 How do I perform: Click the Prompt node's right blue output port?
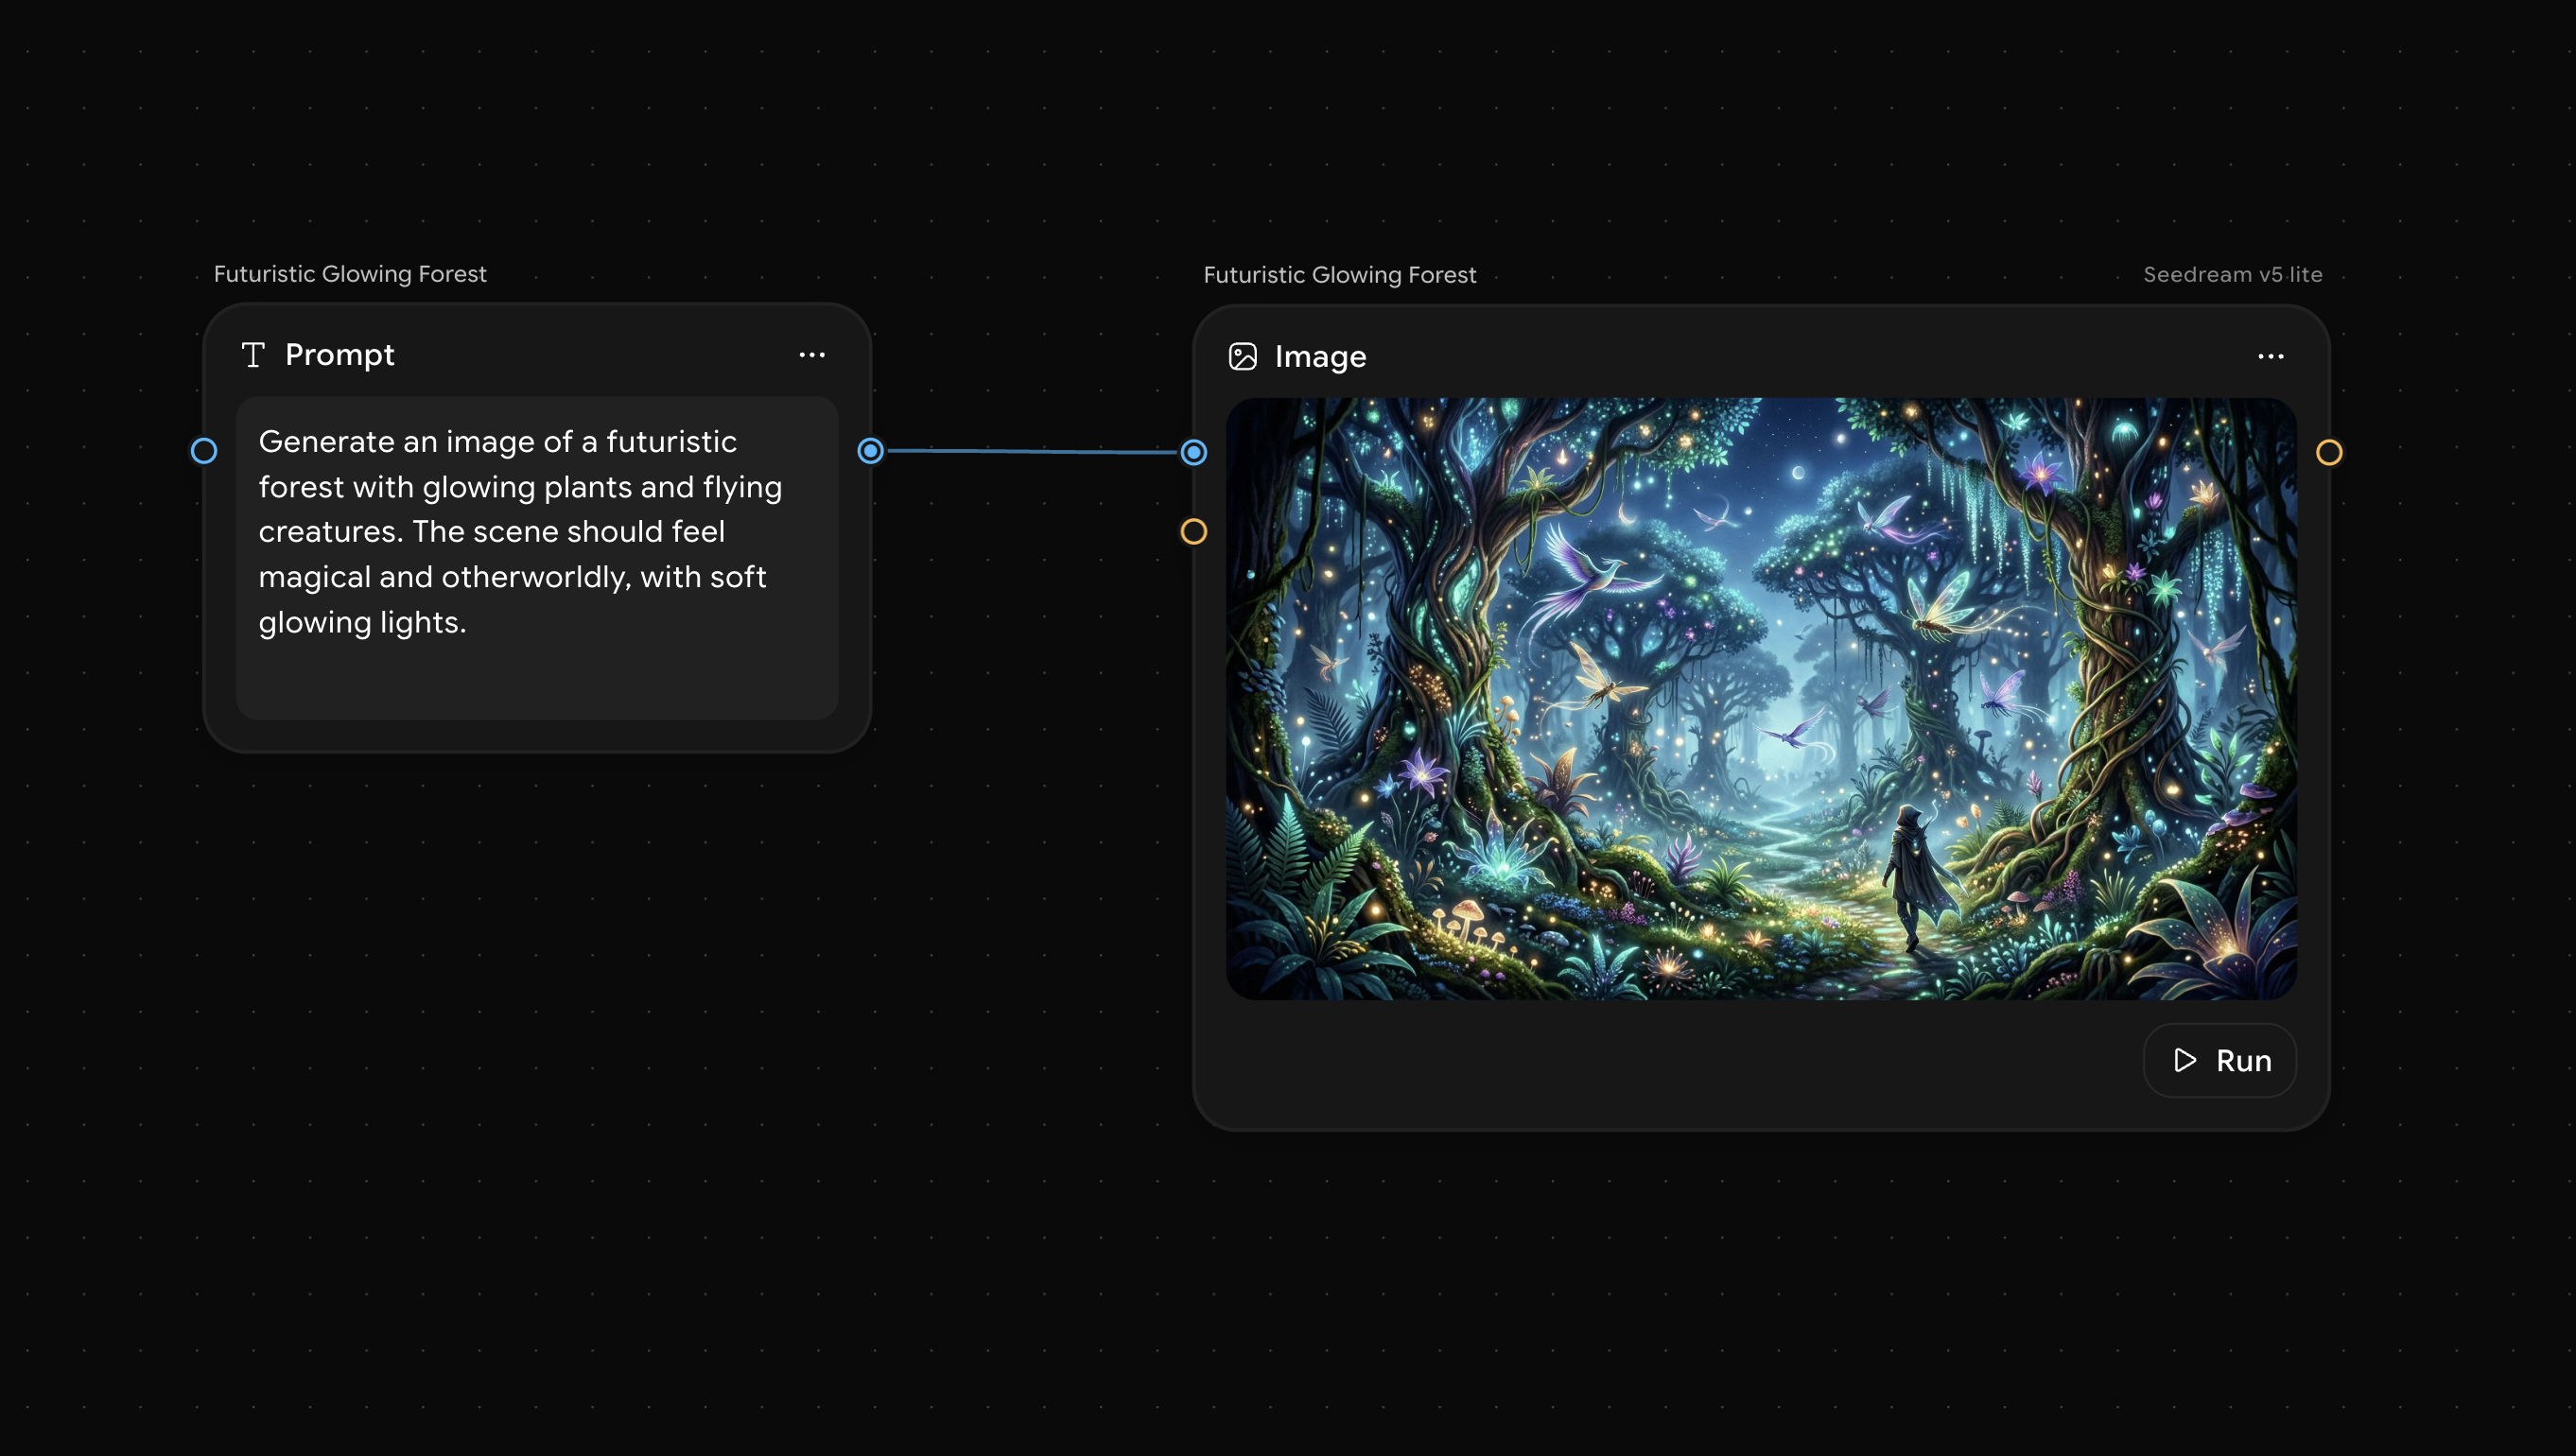(x=871, y=451)
